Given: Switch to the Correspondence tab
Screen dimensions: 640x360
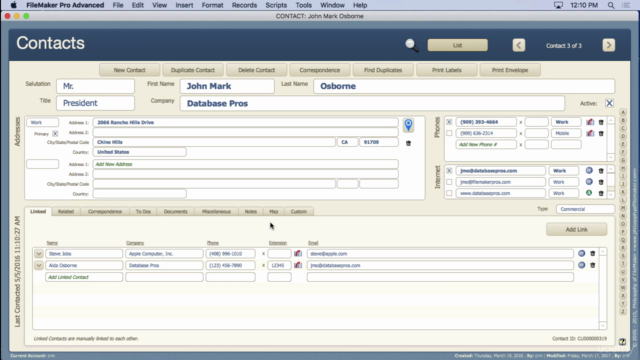Looking at the screenshot, I should pyautogui.click(x=105, y=211).
